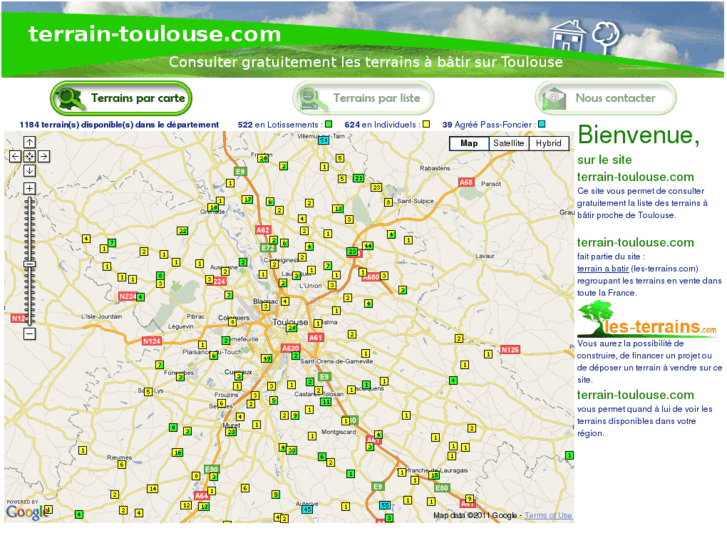Pan the map down with the arrow
The width and height of the screenshot is (727, 545).
29,171
